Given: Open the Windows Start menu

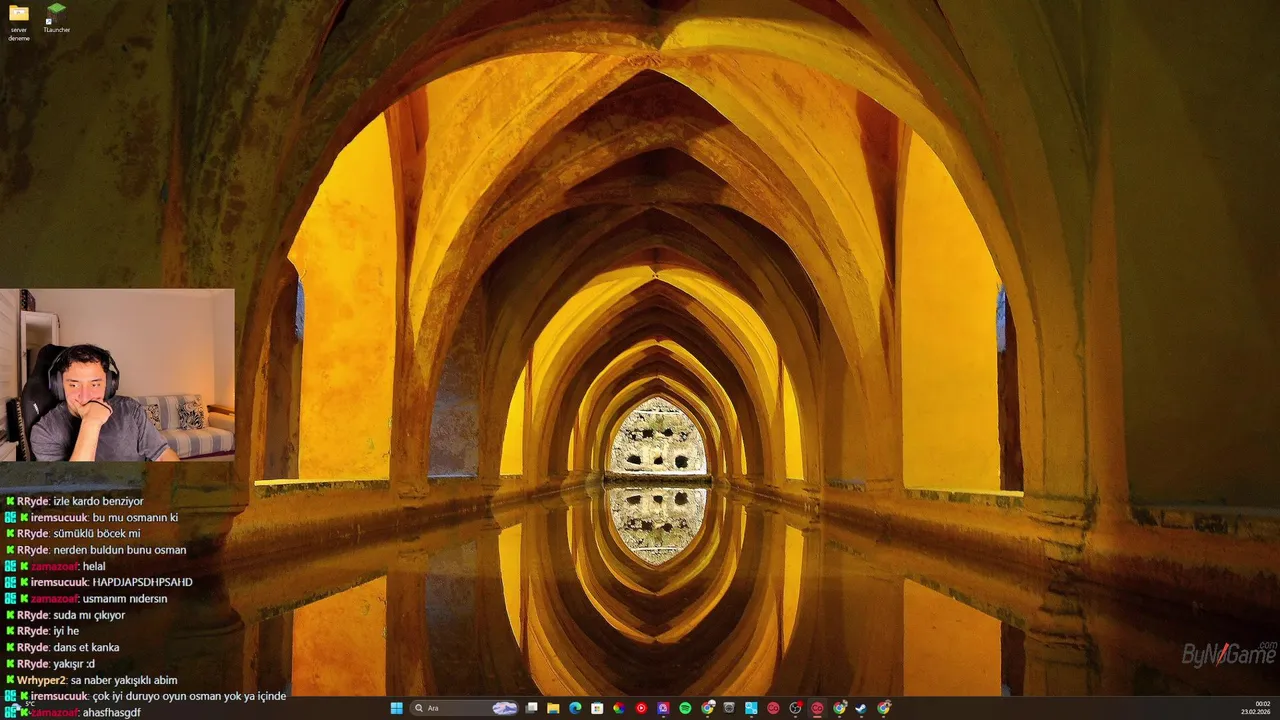Looking at the screenshot, I should pos(397,708).
